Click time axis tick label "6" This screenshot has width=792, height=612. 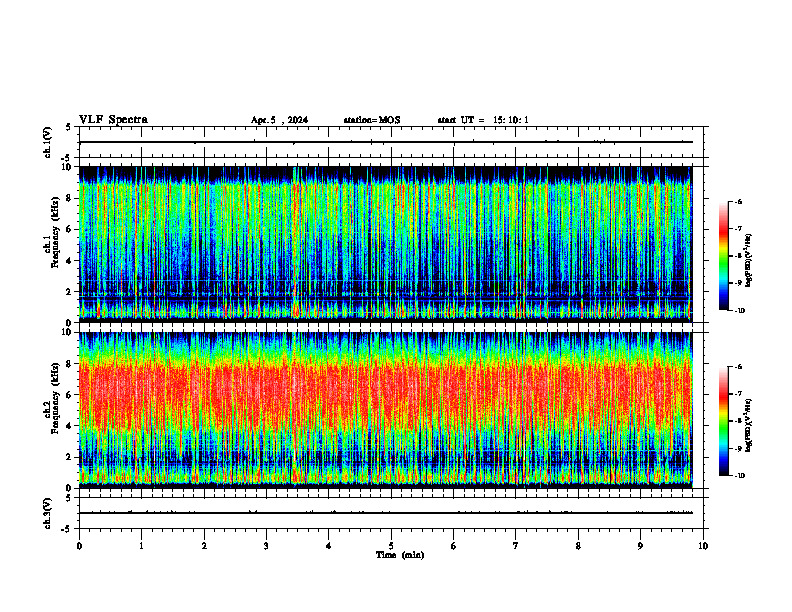[x=453, y=546]
